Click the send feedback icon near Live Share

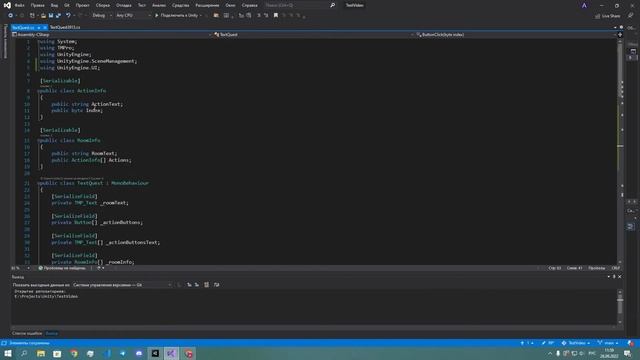pyautogui.click(x=631, y=16)
